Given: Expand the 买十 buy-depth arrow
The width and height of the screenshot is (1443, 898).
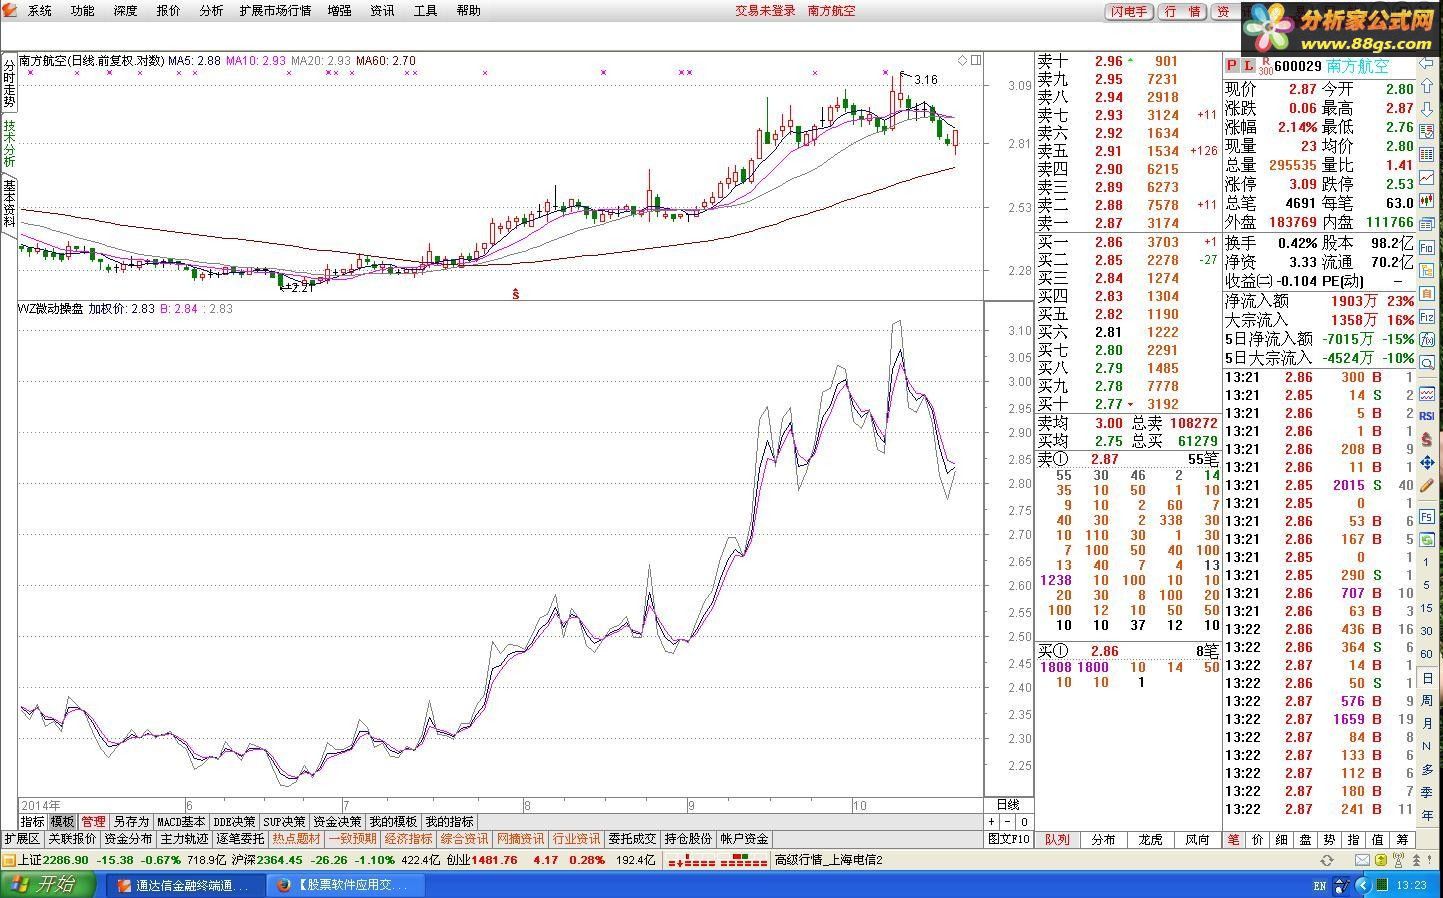Looking at the screenshot, I should [1131, 404].
